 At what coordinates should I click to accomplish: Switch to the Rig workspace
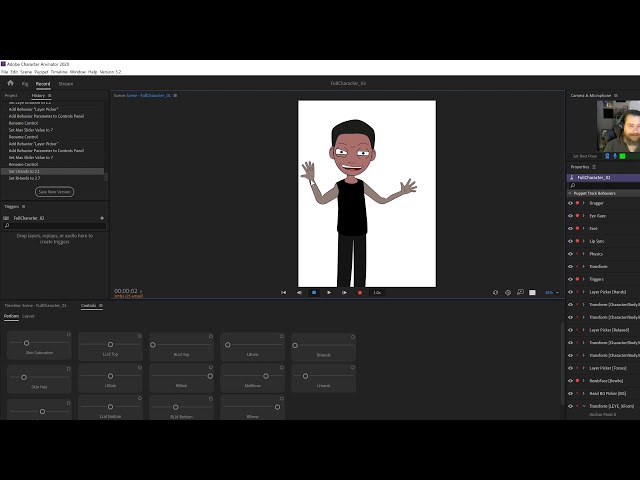coord(25,84)
